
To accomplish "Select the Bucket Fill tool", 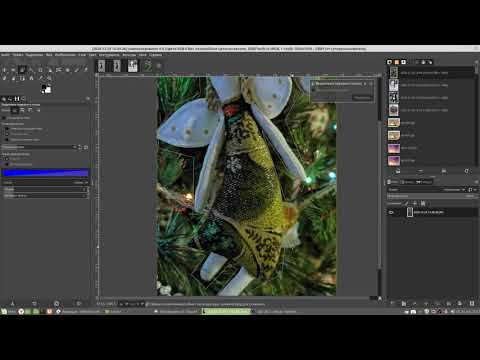I will point(68,70).
